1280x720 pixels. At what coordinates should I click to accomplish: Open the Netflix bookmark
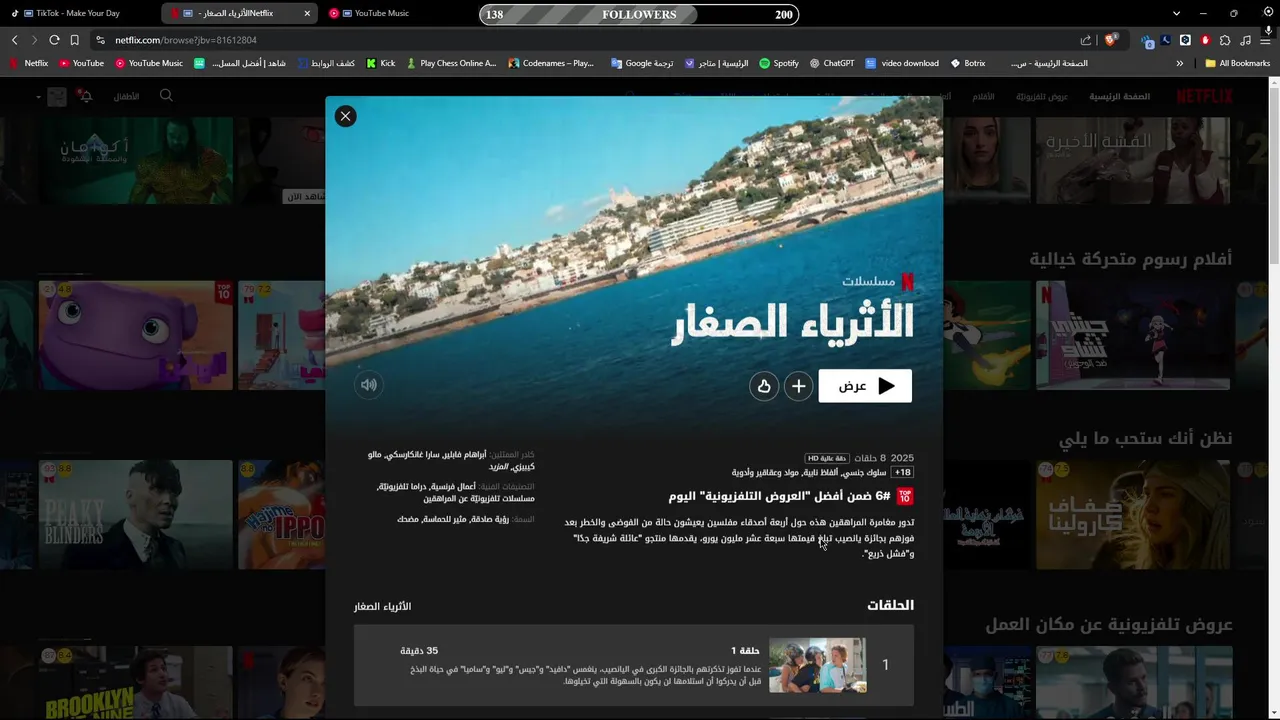click(29, 63)
